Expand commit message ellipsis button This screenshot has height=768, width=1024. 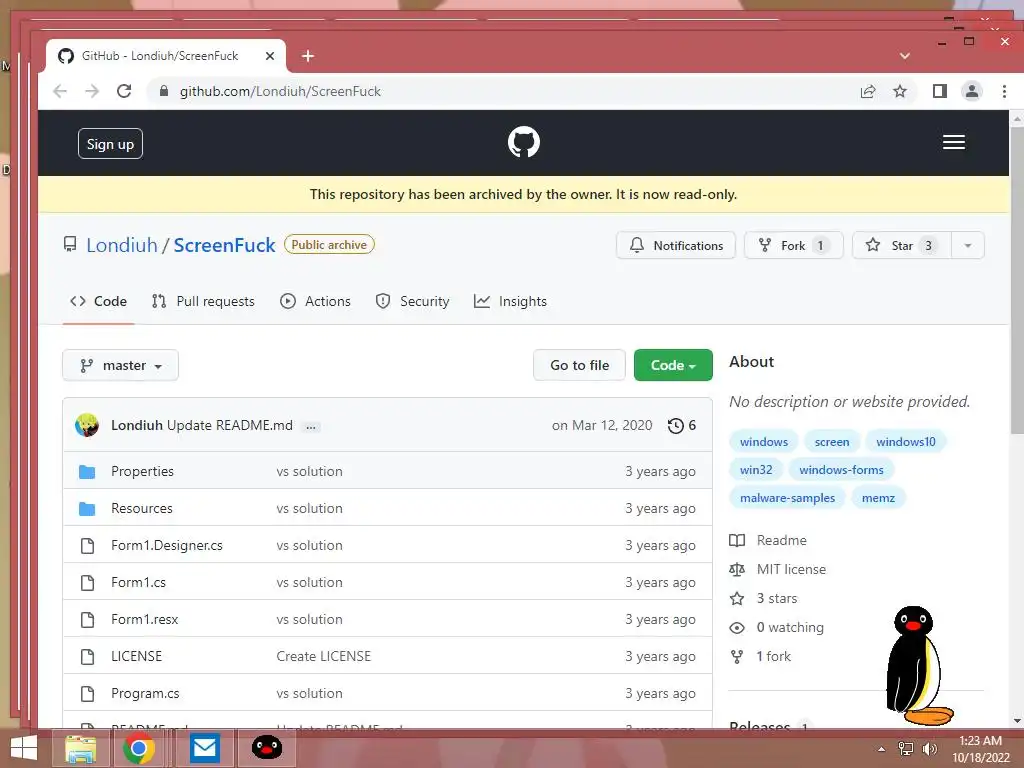(x=311, y=427)
